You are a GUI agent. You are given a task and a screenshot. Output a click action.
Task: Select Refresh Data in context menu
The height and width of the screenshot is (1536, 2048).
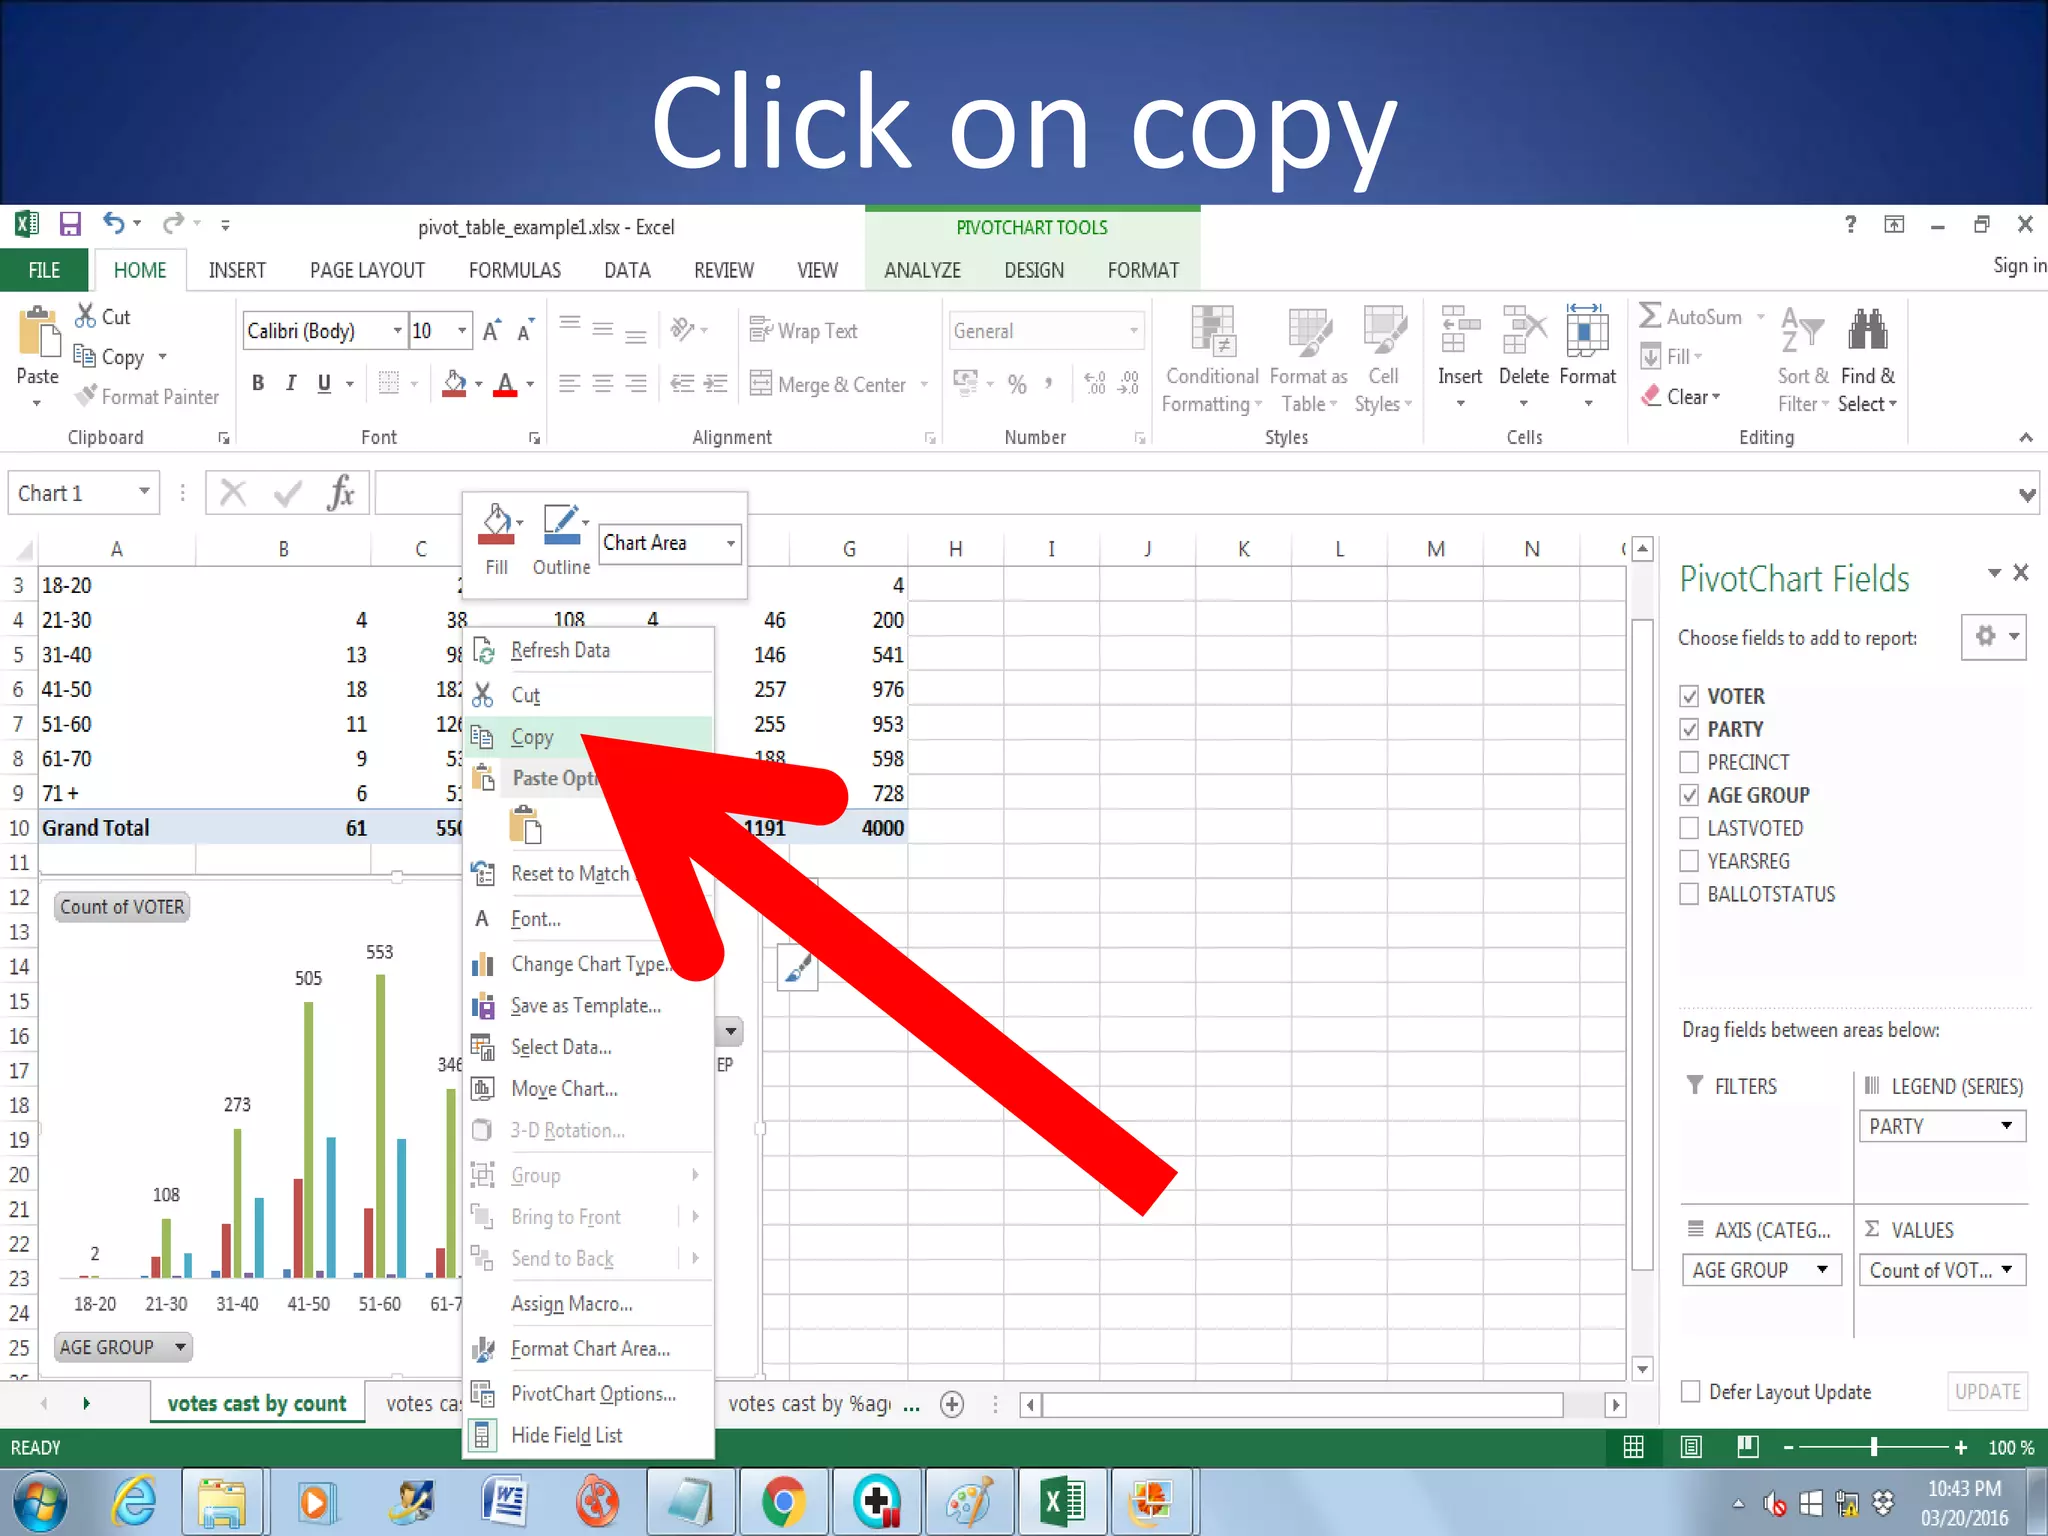(590, 650)
